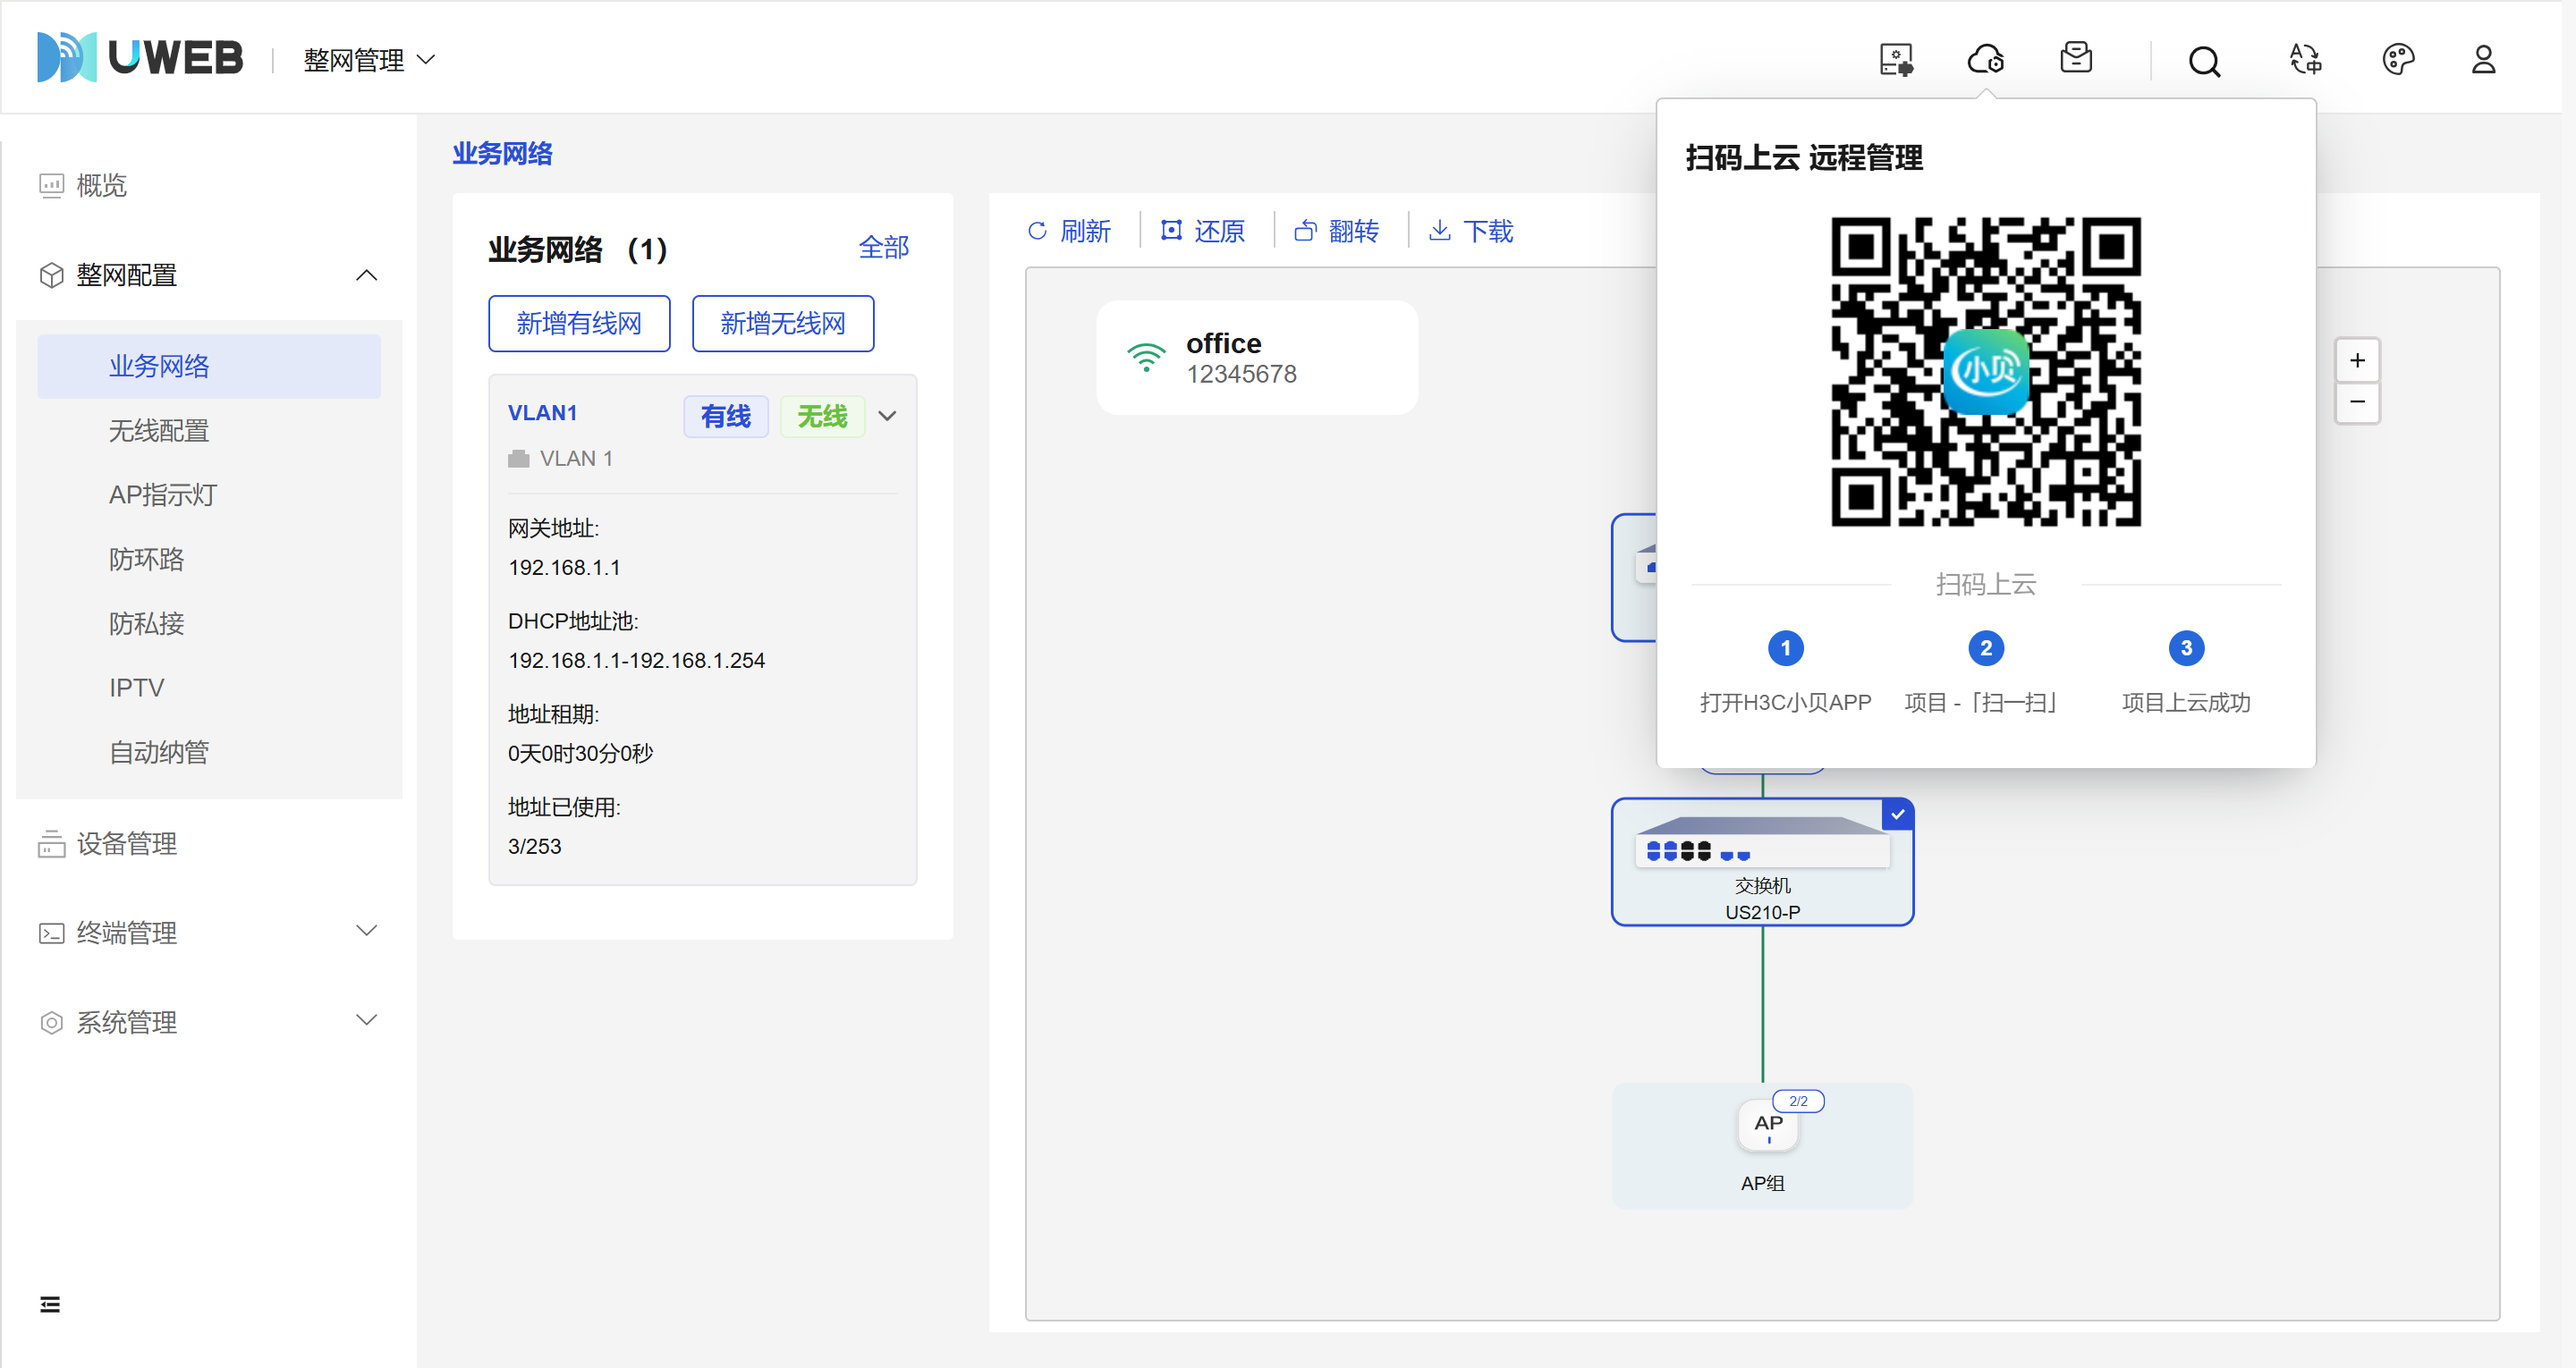
Task: Collapse the VLAN1 card chevron
Action: pos(887,416)
